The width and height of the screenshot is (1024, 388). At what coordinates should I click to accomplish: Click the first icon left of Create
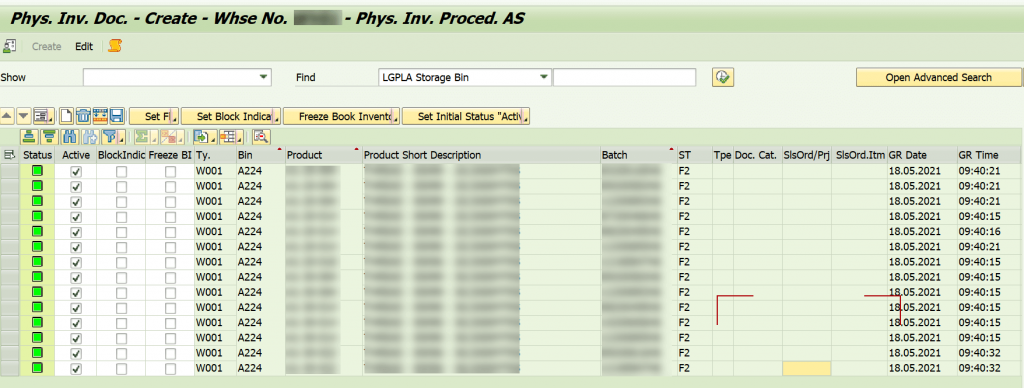pos(9,46)
